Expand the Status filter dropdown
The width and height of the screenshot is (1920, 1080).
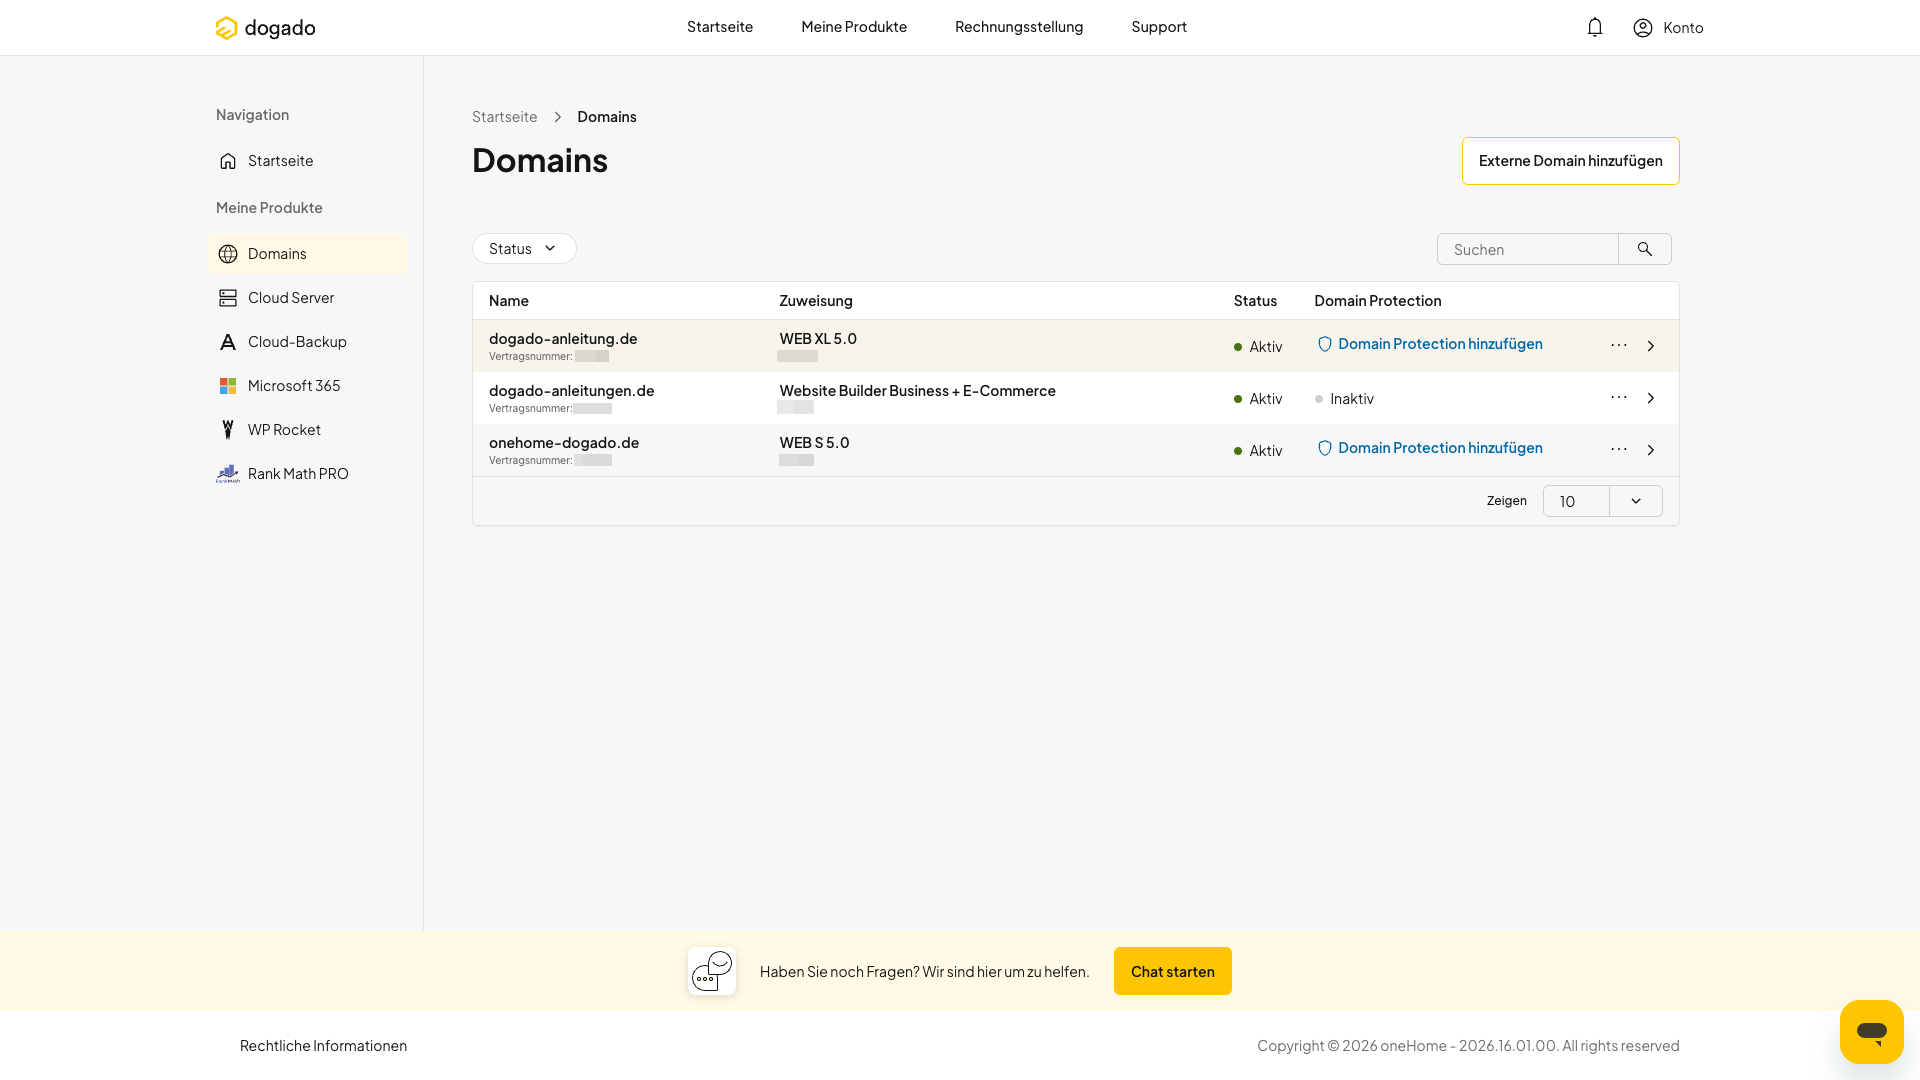(524, 249)
